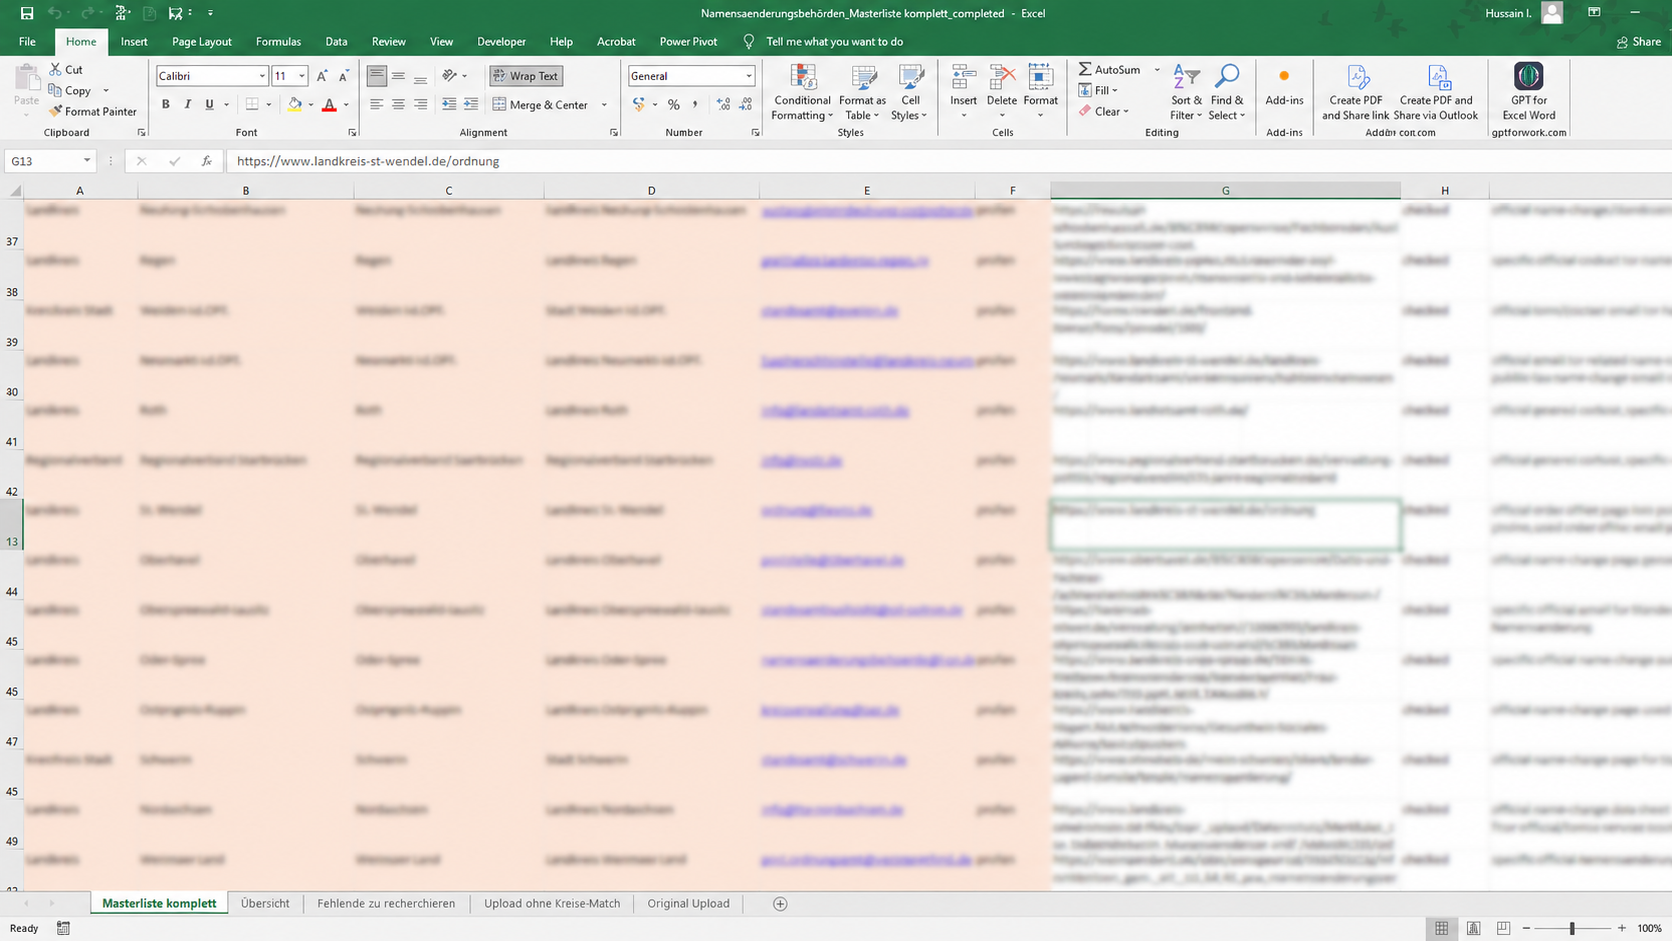1672x941 pixels.
Task: Click the yellow fill color bucket
Action: click(x=295, y=104)
